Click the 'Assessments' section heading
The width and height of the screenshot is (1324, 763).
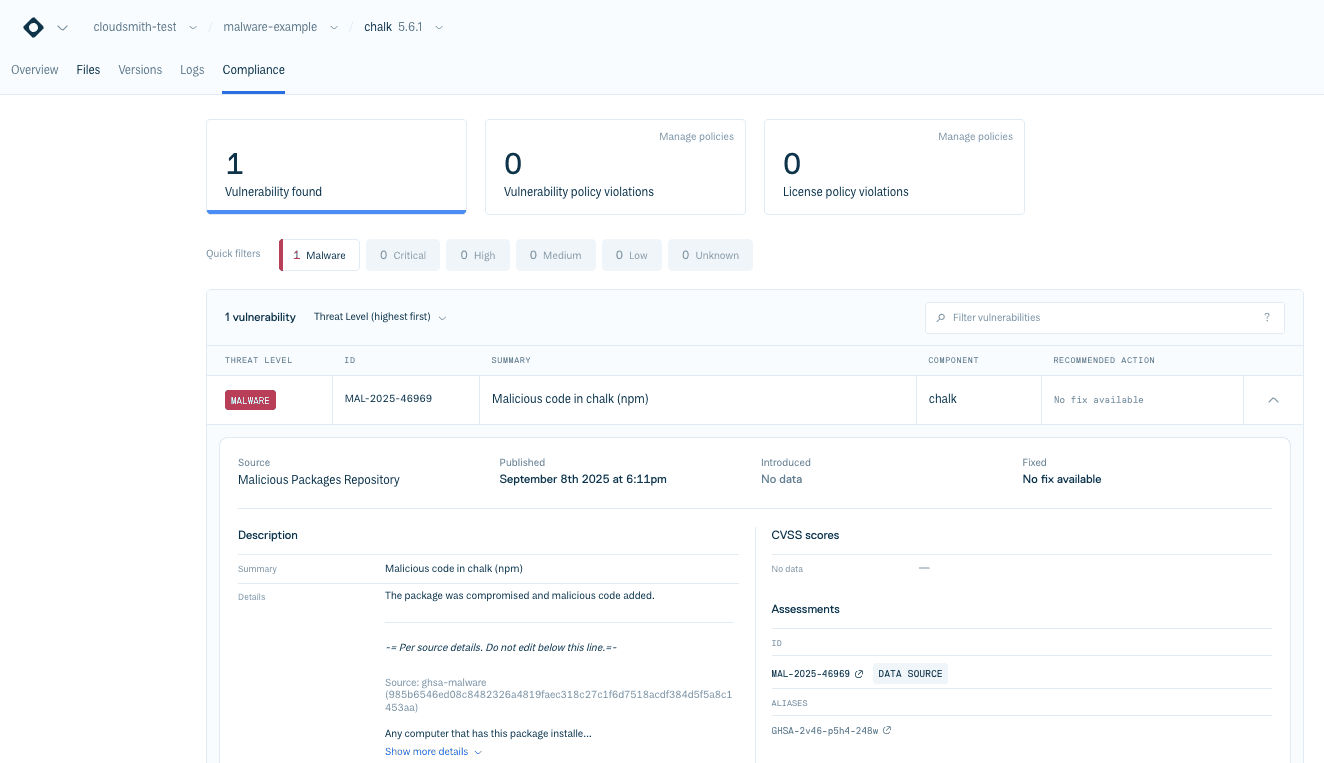tap(805, 609)
